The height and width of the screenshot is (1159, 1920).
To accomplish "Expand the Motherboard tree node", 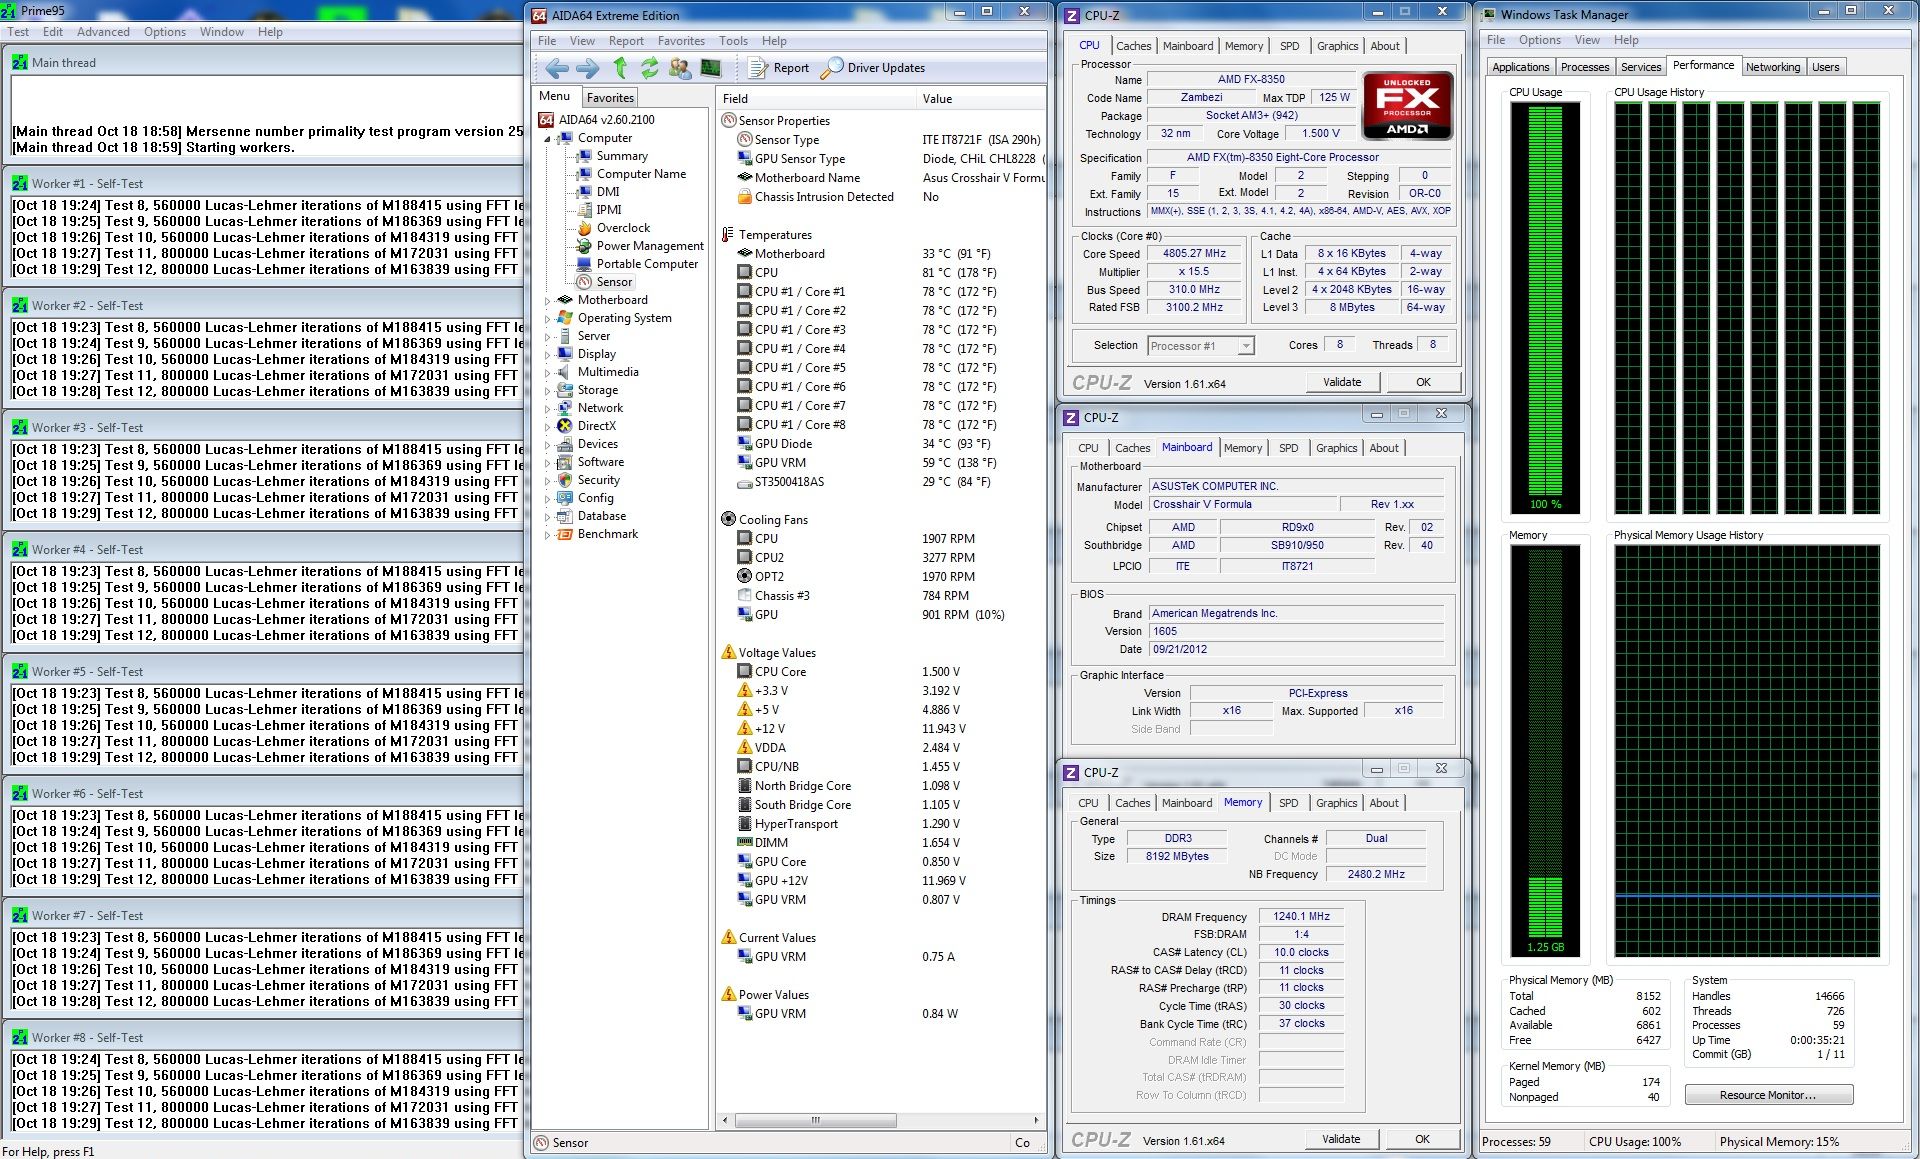I will (x=547, y=301).
